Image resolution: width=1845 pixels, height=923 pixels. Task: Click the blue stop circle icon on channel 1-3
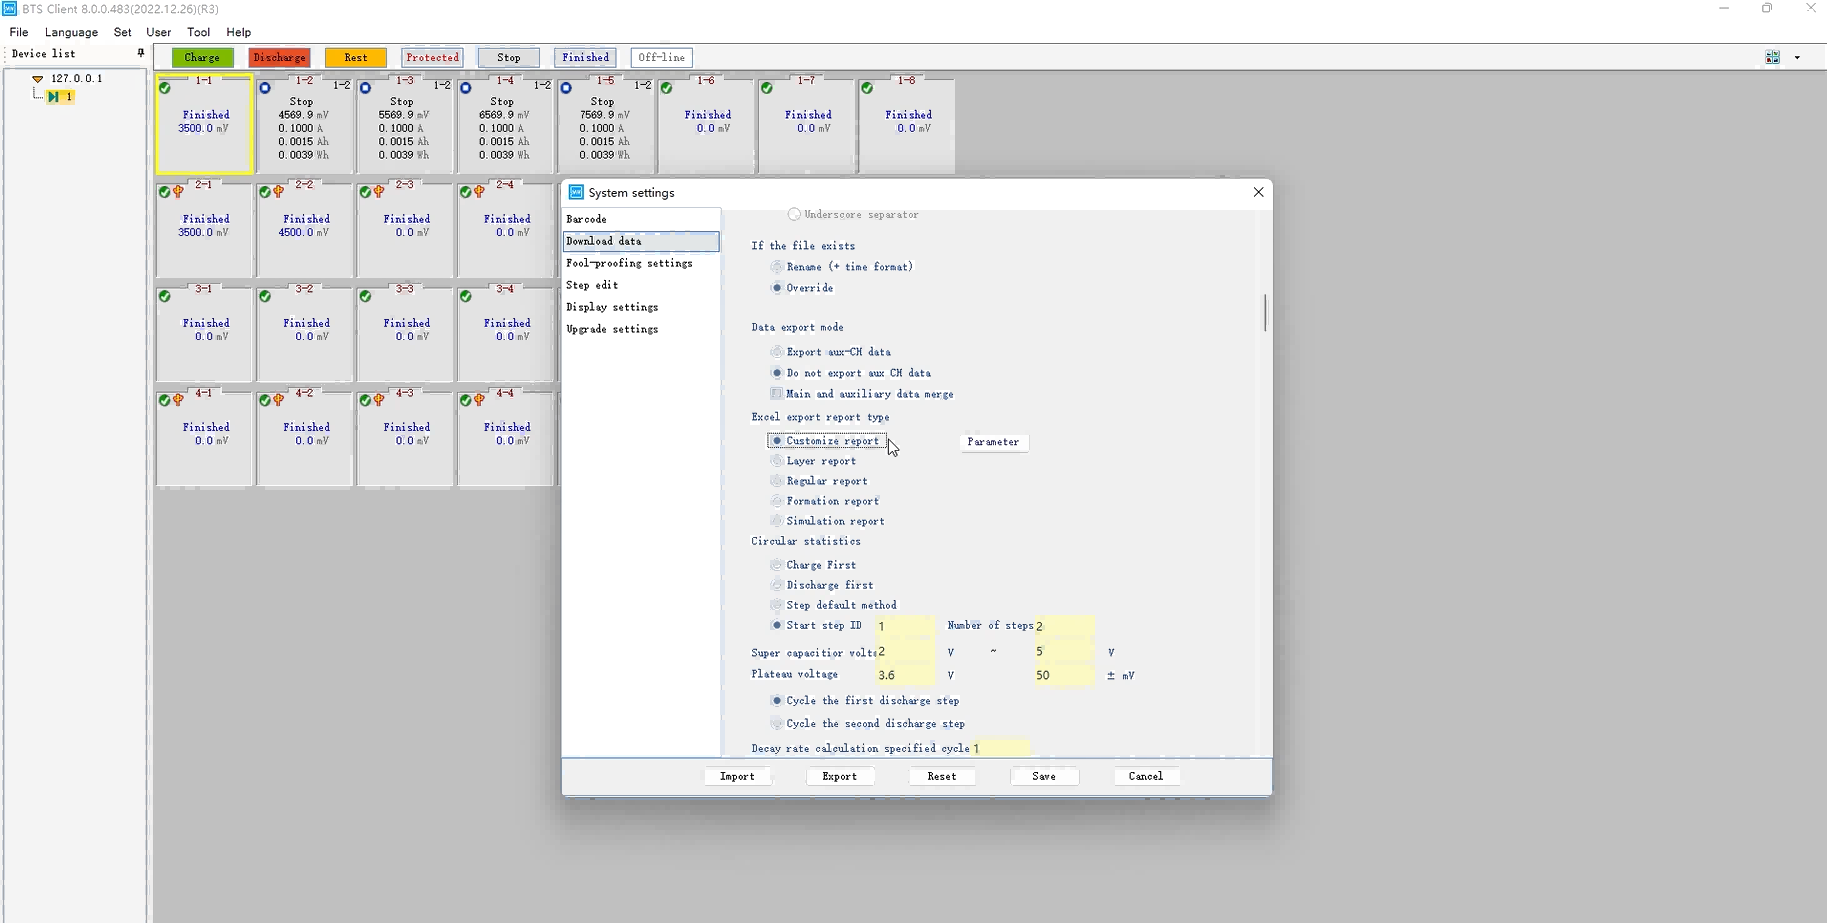(365, 88)
